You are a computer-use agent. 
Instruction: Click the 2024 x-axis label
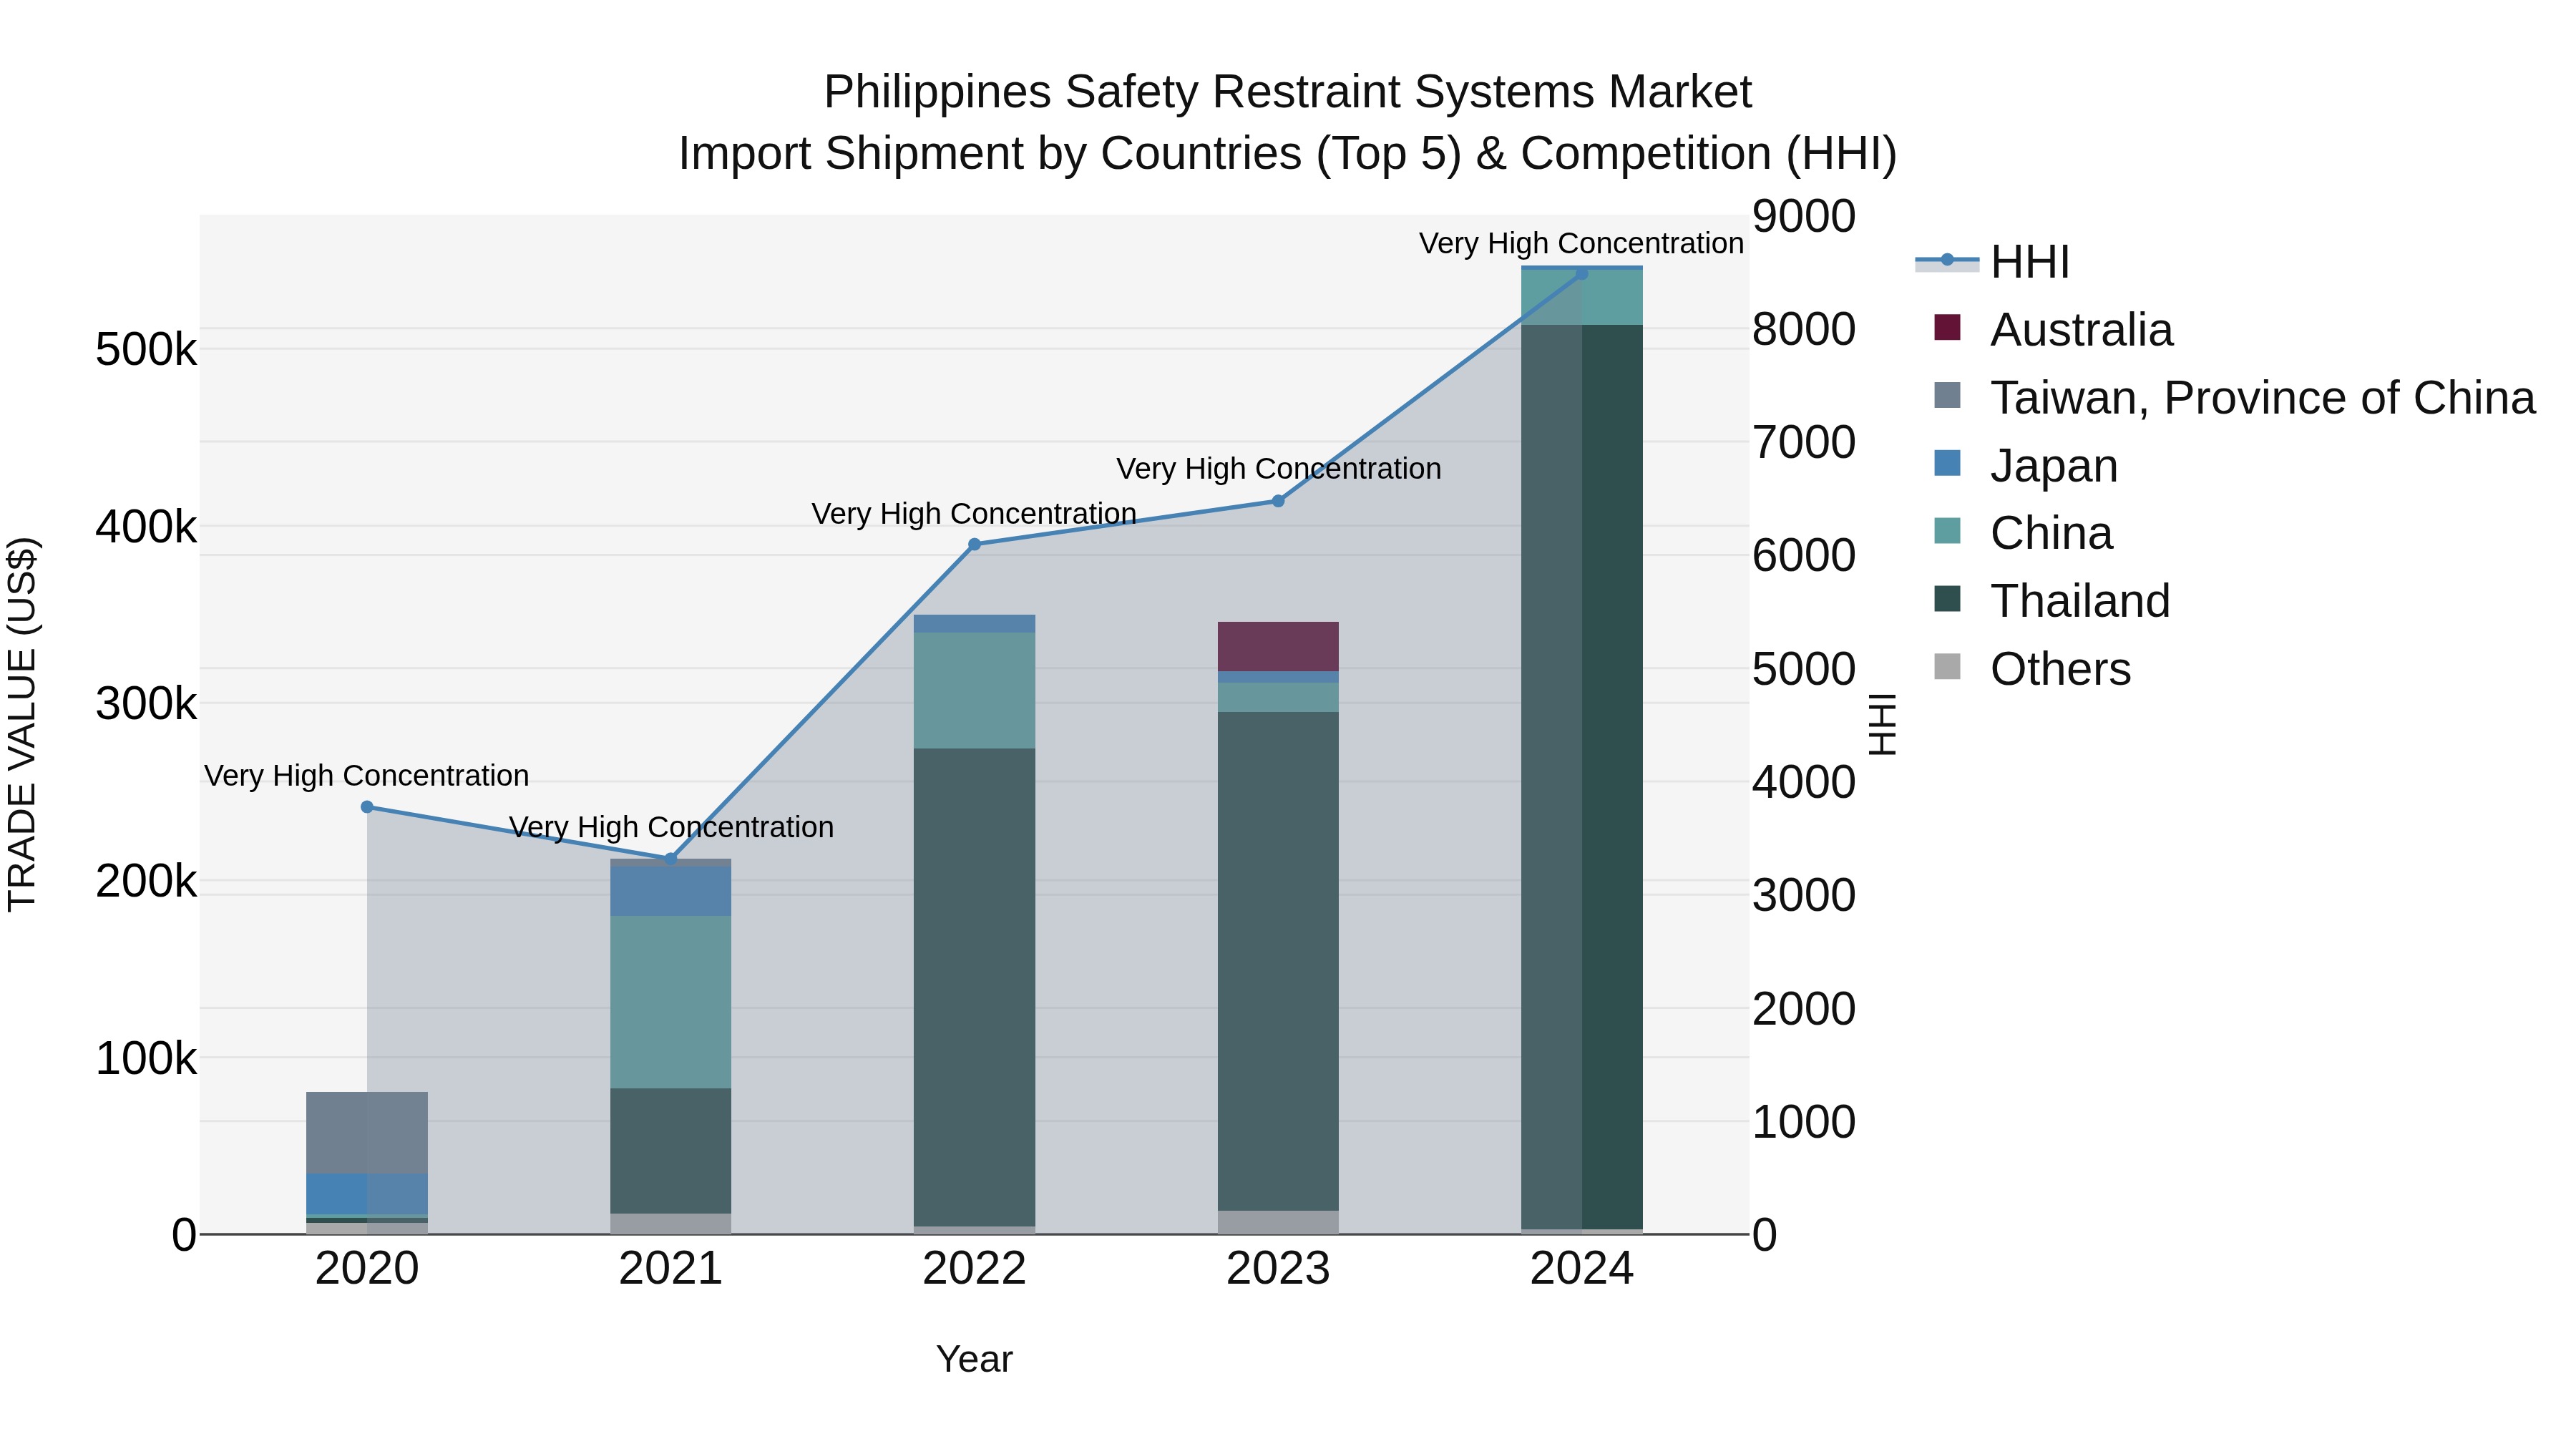(x=1582, y=1269)
